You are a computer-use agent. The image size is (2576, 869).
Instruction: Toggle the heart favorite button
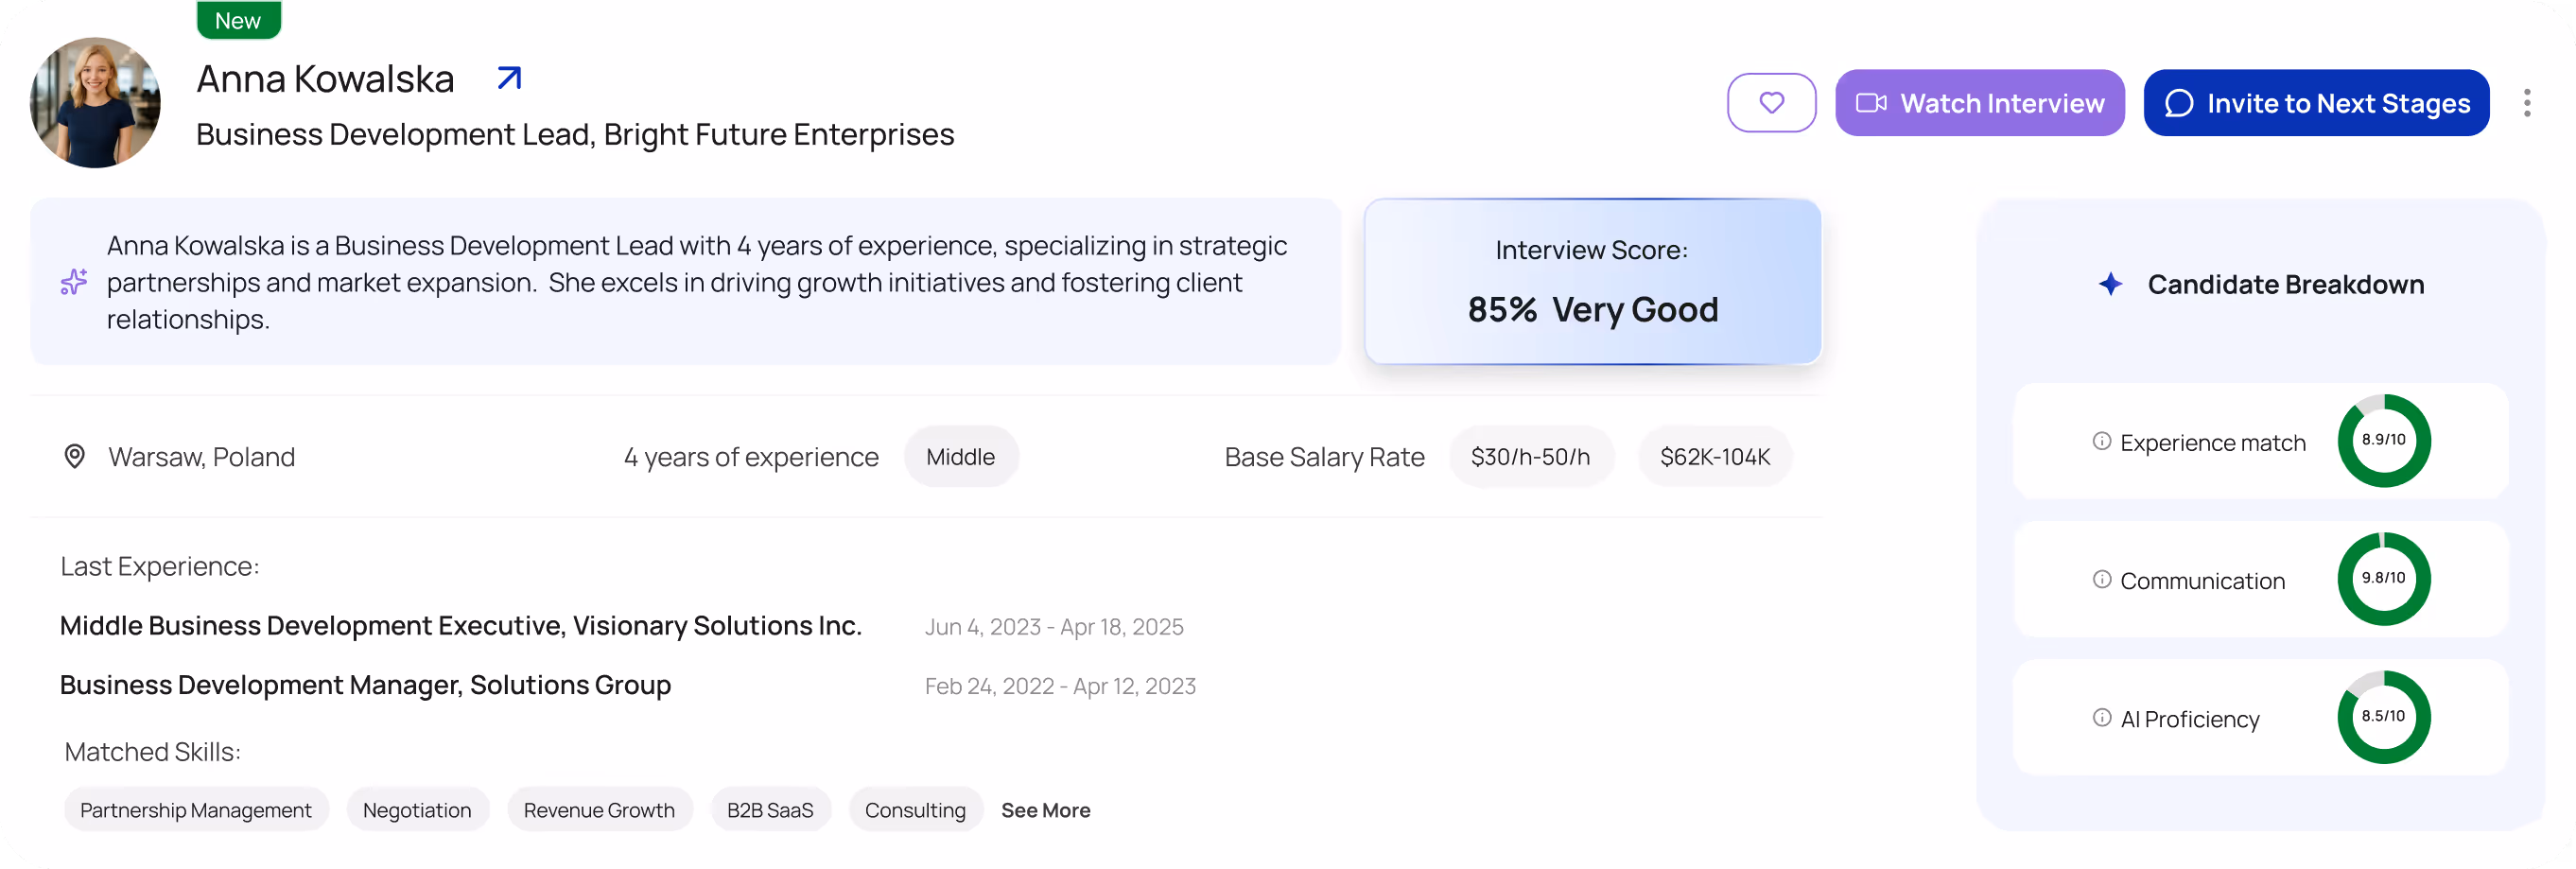point(1771,103)
